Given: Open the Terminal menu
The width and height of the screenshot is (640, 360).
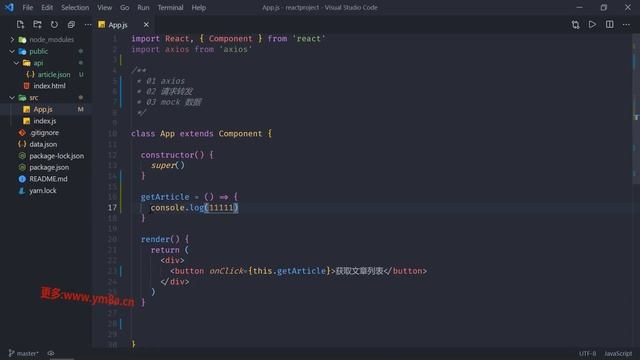Looking at the screenshot, I should (170, 7).
